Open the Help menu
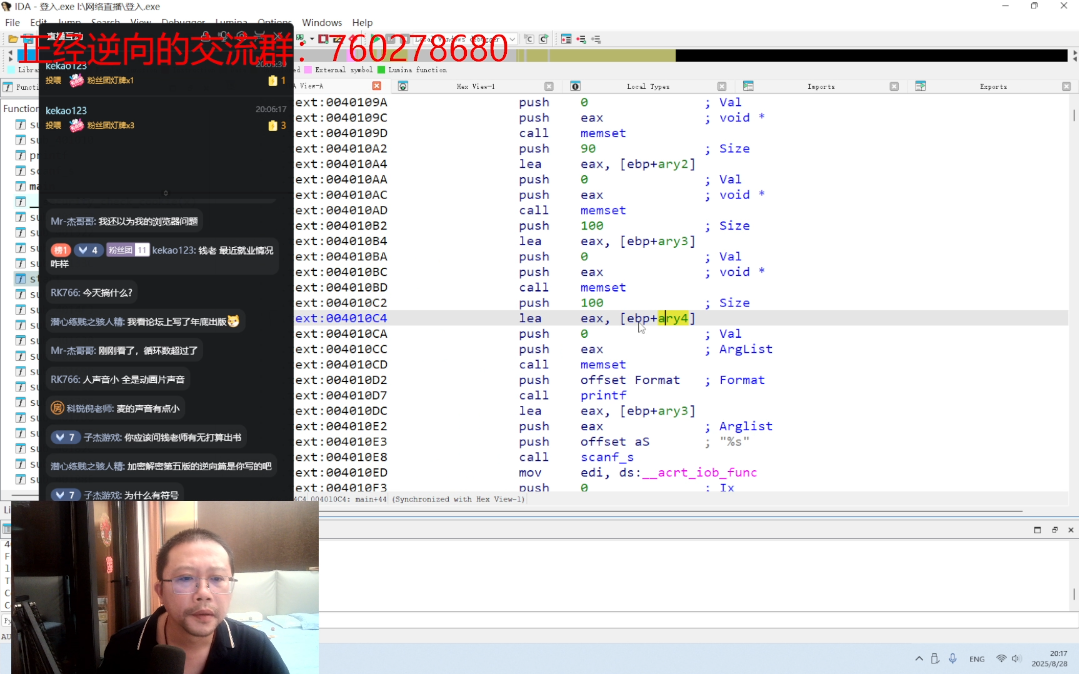 tap(362, 22)
